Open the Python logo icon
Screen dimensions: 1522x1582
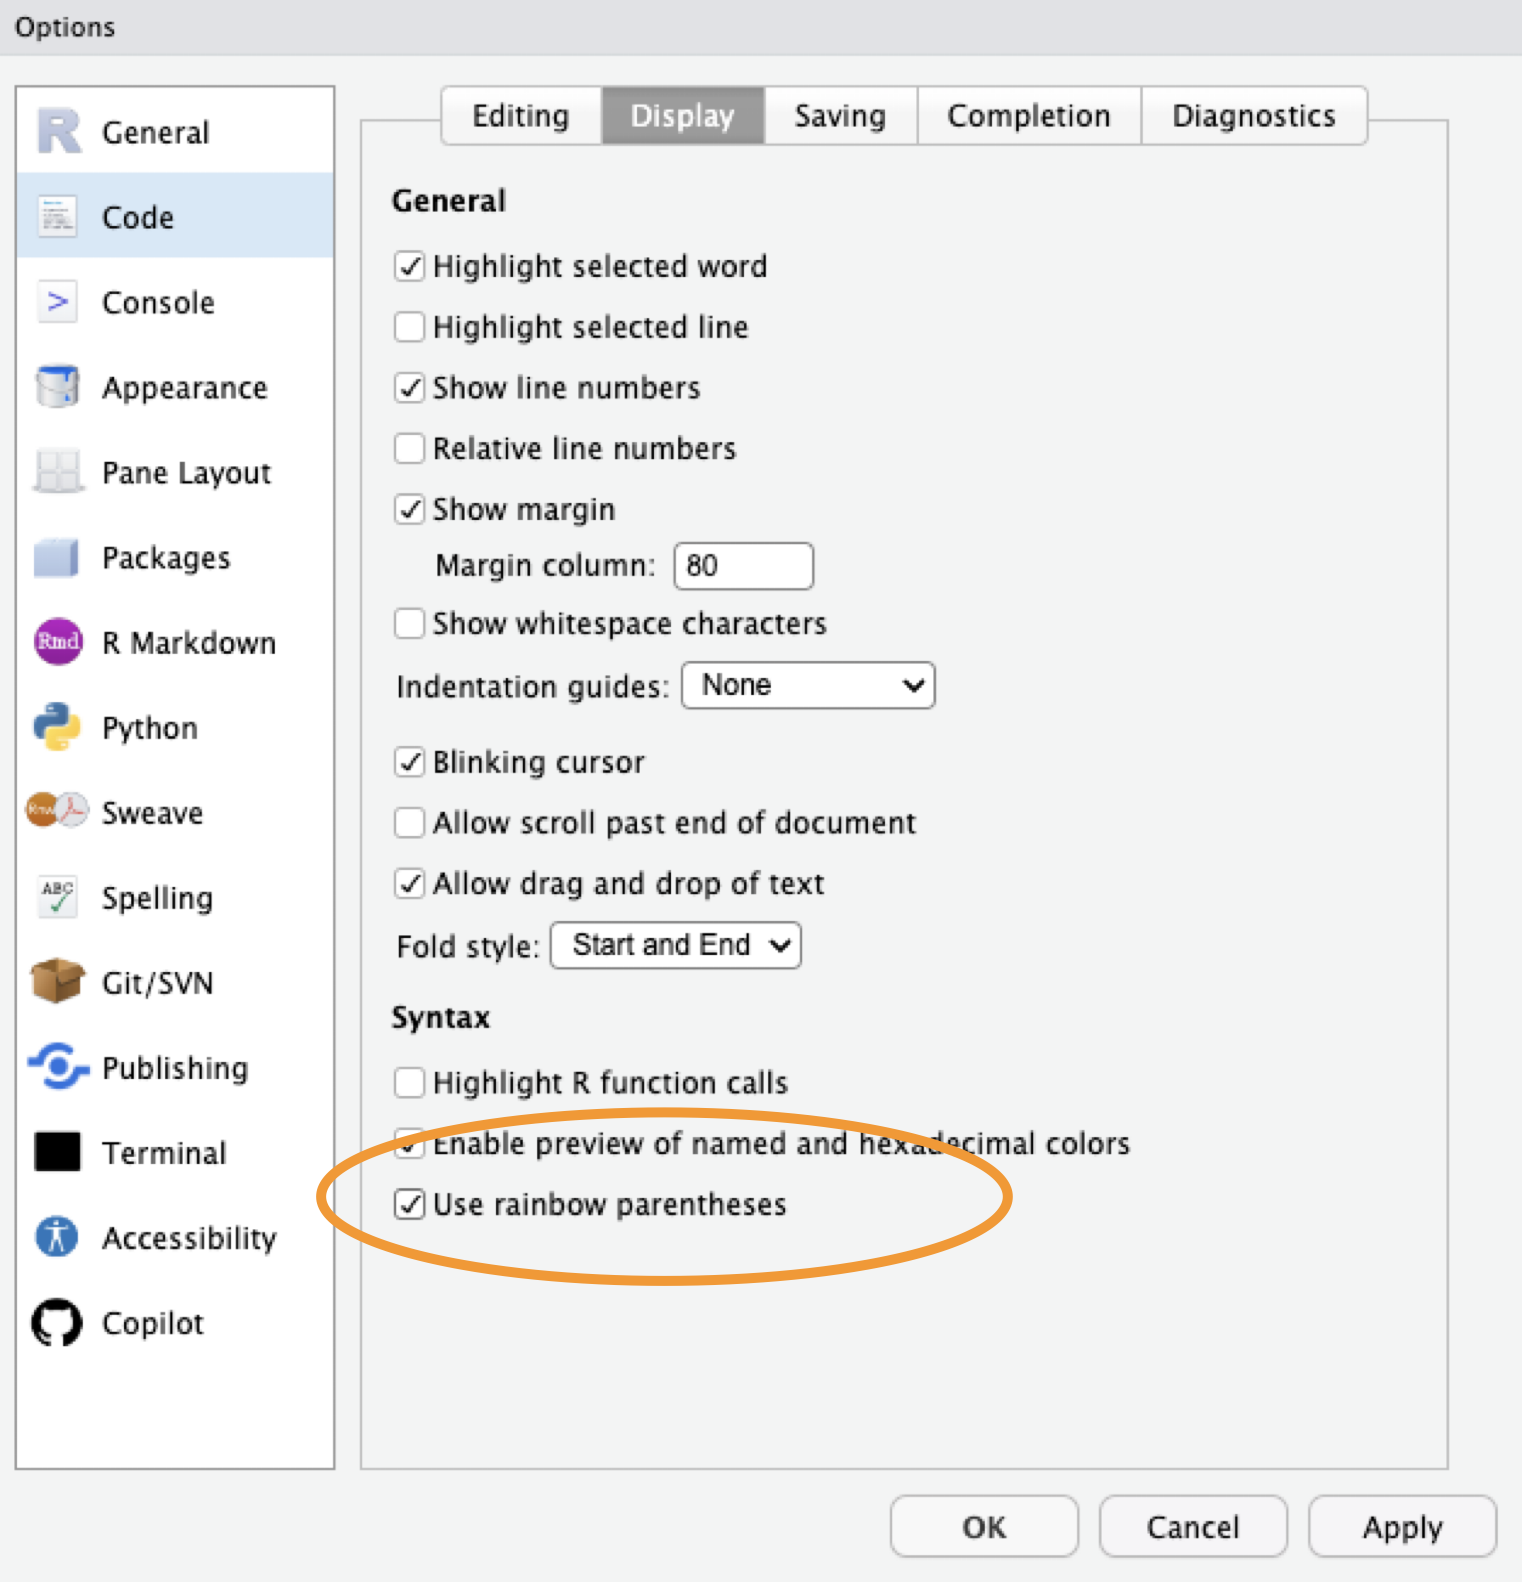pyautogui.click(x=58, y=727)
